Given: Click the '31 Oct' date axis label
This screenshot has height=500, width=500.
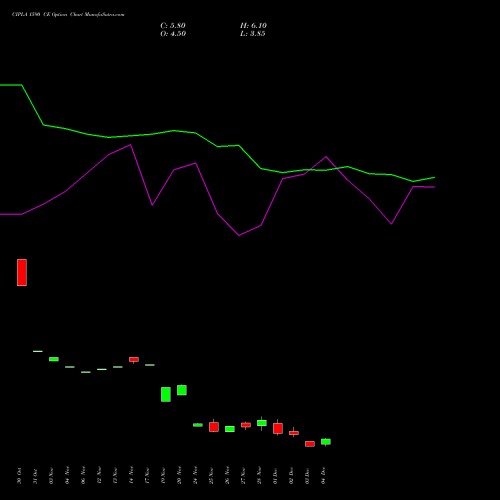Looking at the screenshot, I should (x=35, y=476).
